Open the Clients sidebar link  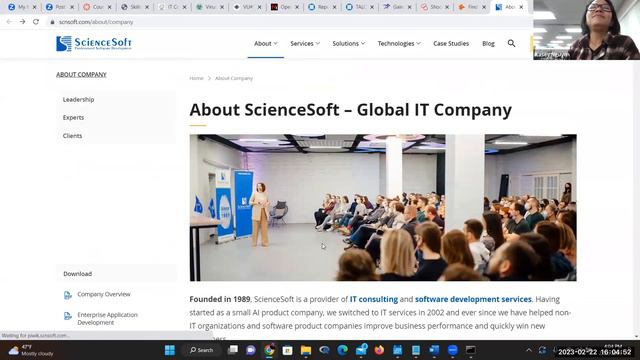click(x=72, y=136)
